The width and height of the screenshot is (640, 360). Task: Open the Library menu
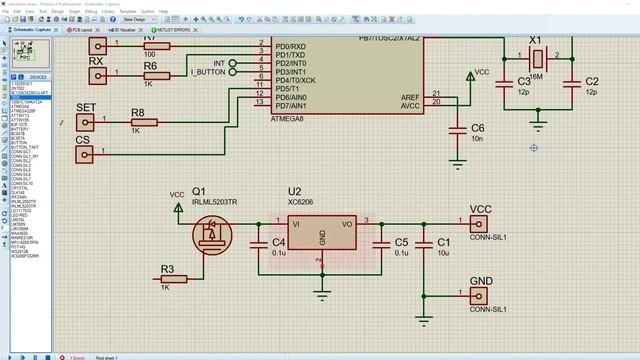point(108,11)
